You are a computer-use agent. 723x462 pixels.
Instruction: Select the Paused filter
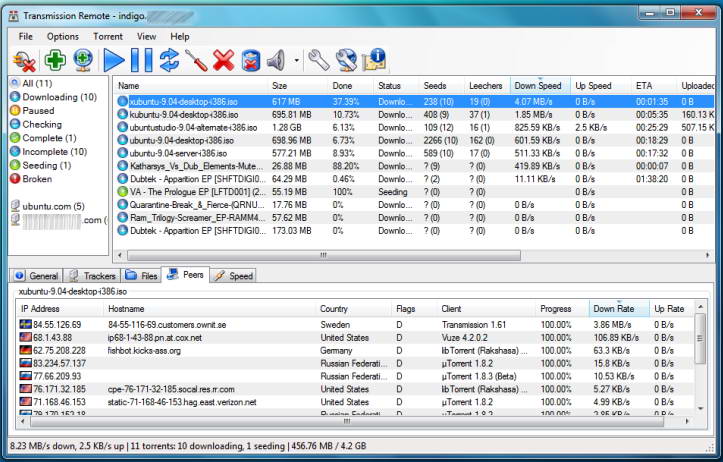pyautogui.click(x=32, y=111)
